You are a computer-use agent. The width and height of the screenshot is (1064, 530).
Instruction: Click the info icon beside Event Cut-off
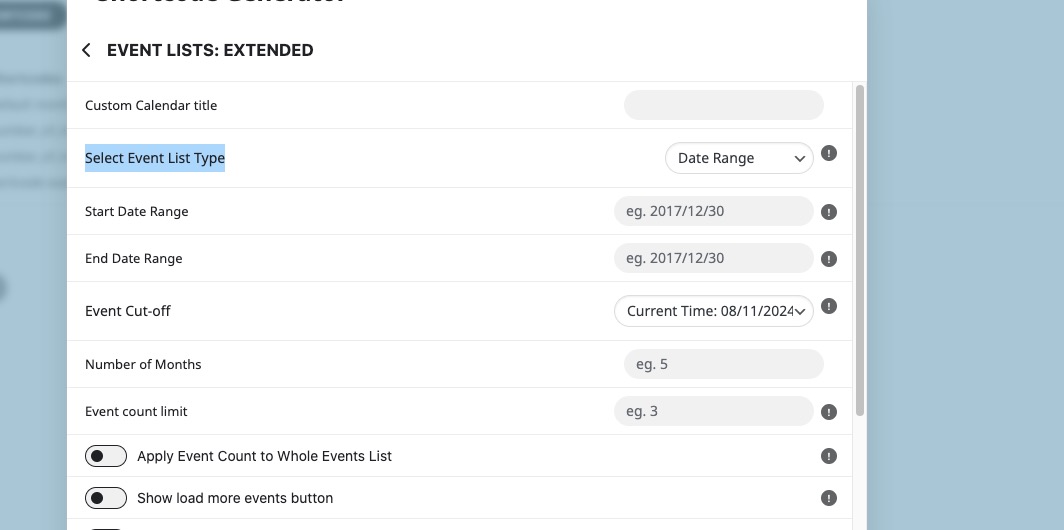pos(829,307)
